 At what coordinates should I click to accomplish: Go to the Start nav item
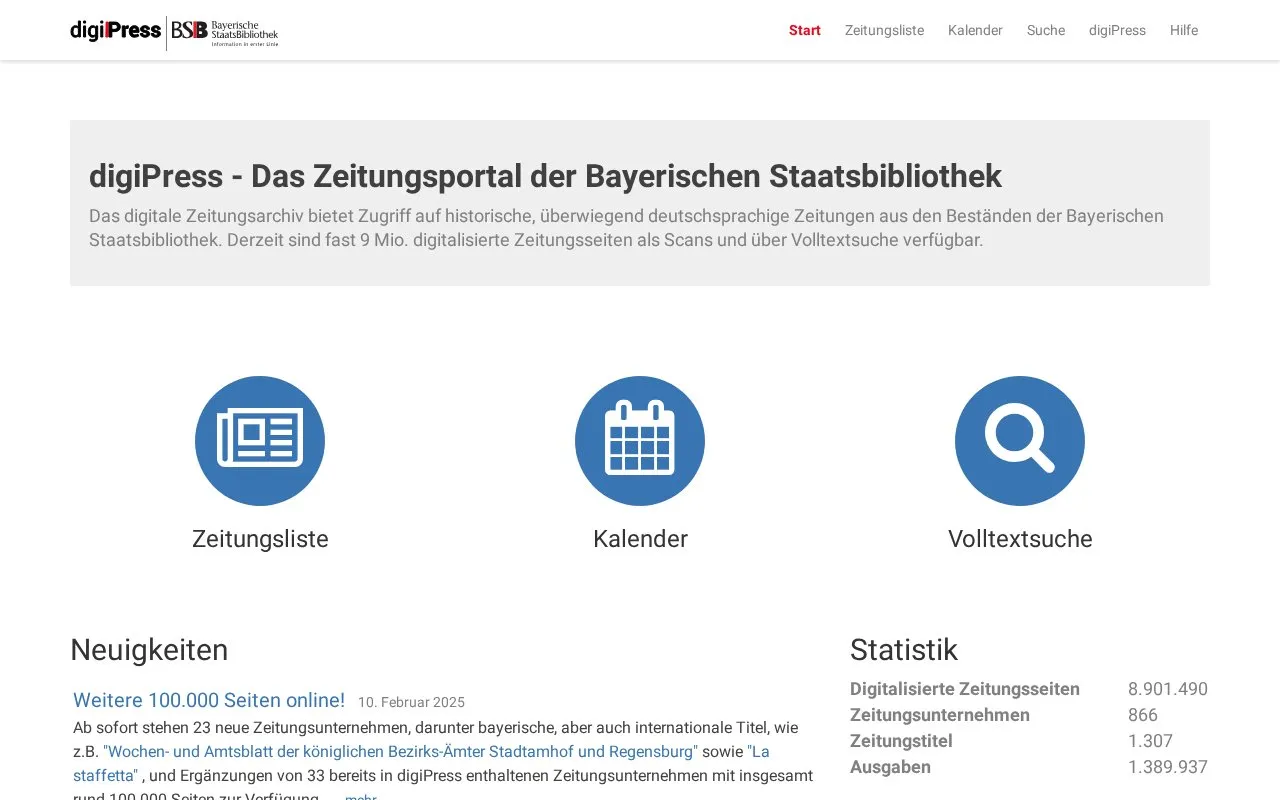pyautogui.click(x=805, y=30)
